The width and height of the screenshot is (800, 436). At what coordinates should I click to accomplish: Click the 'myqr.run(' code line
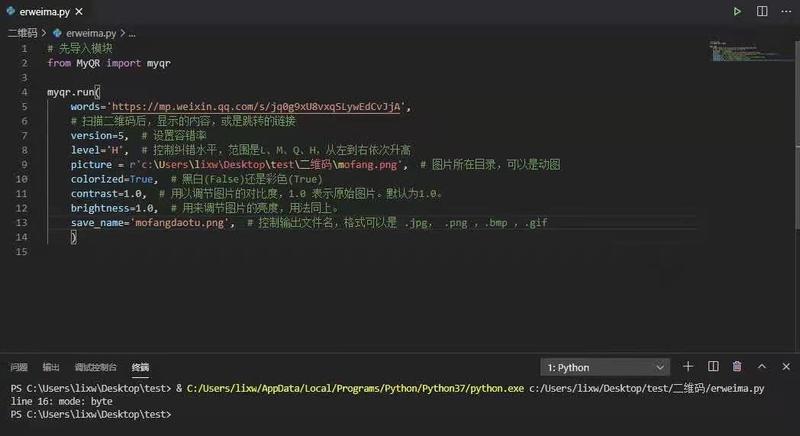[x=73, y=92]
